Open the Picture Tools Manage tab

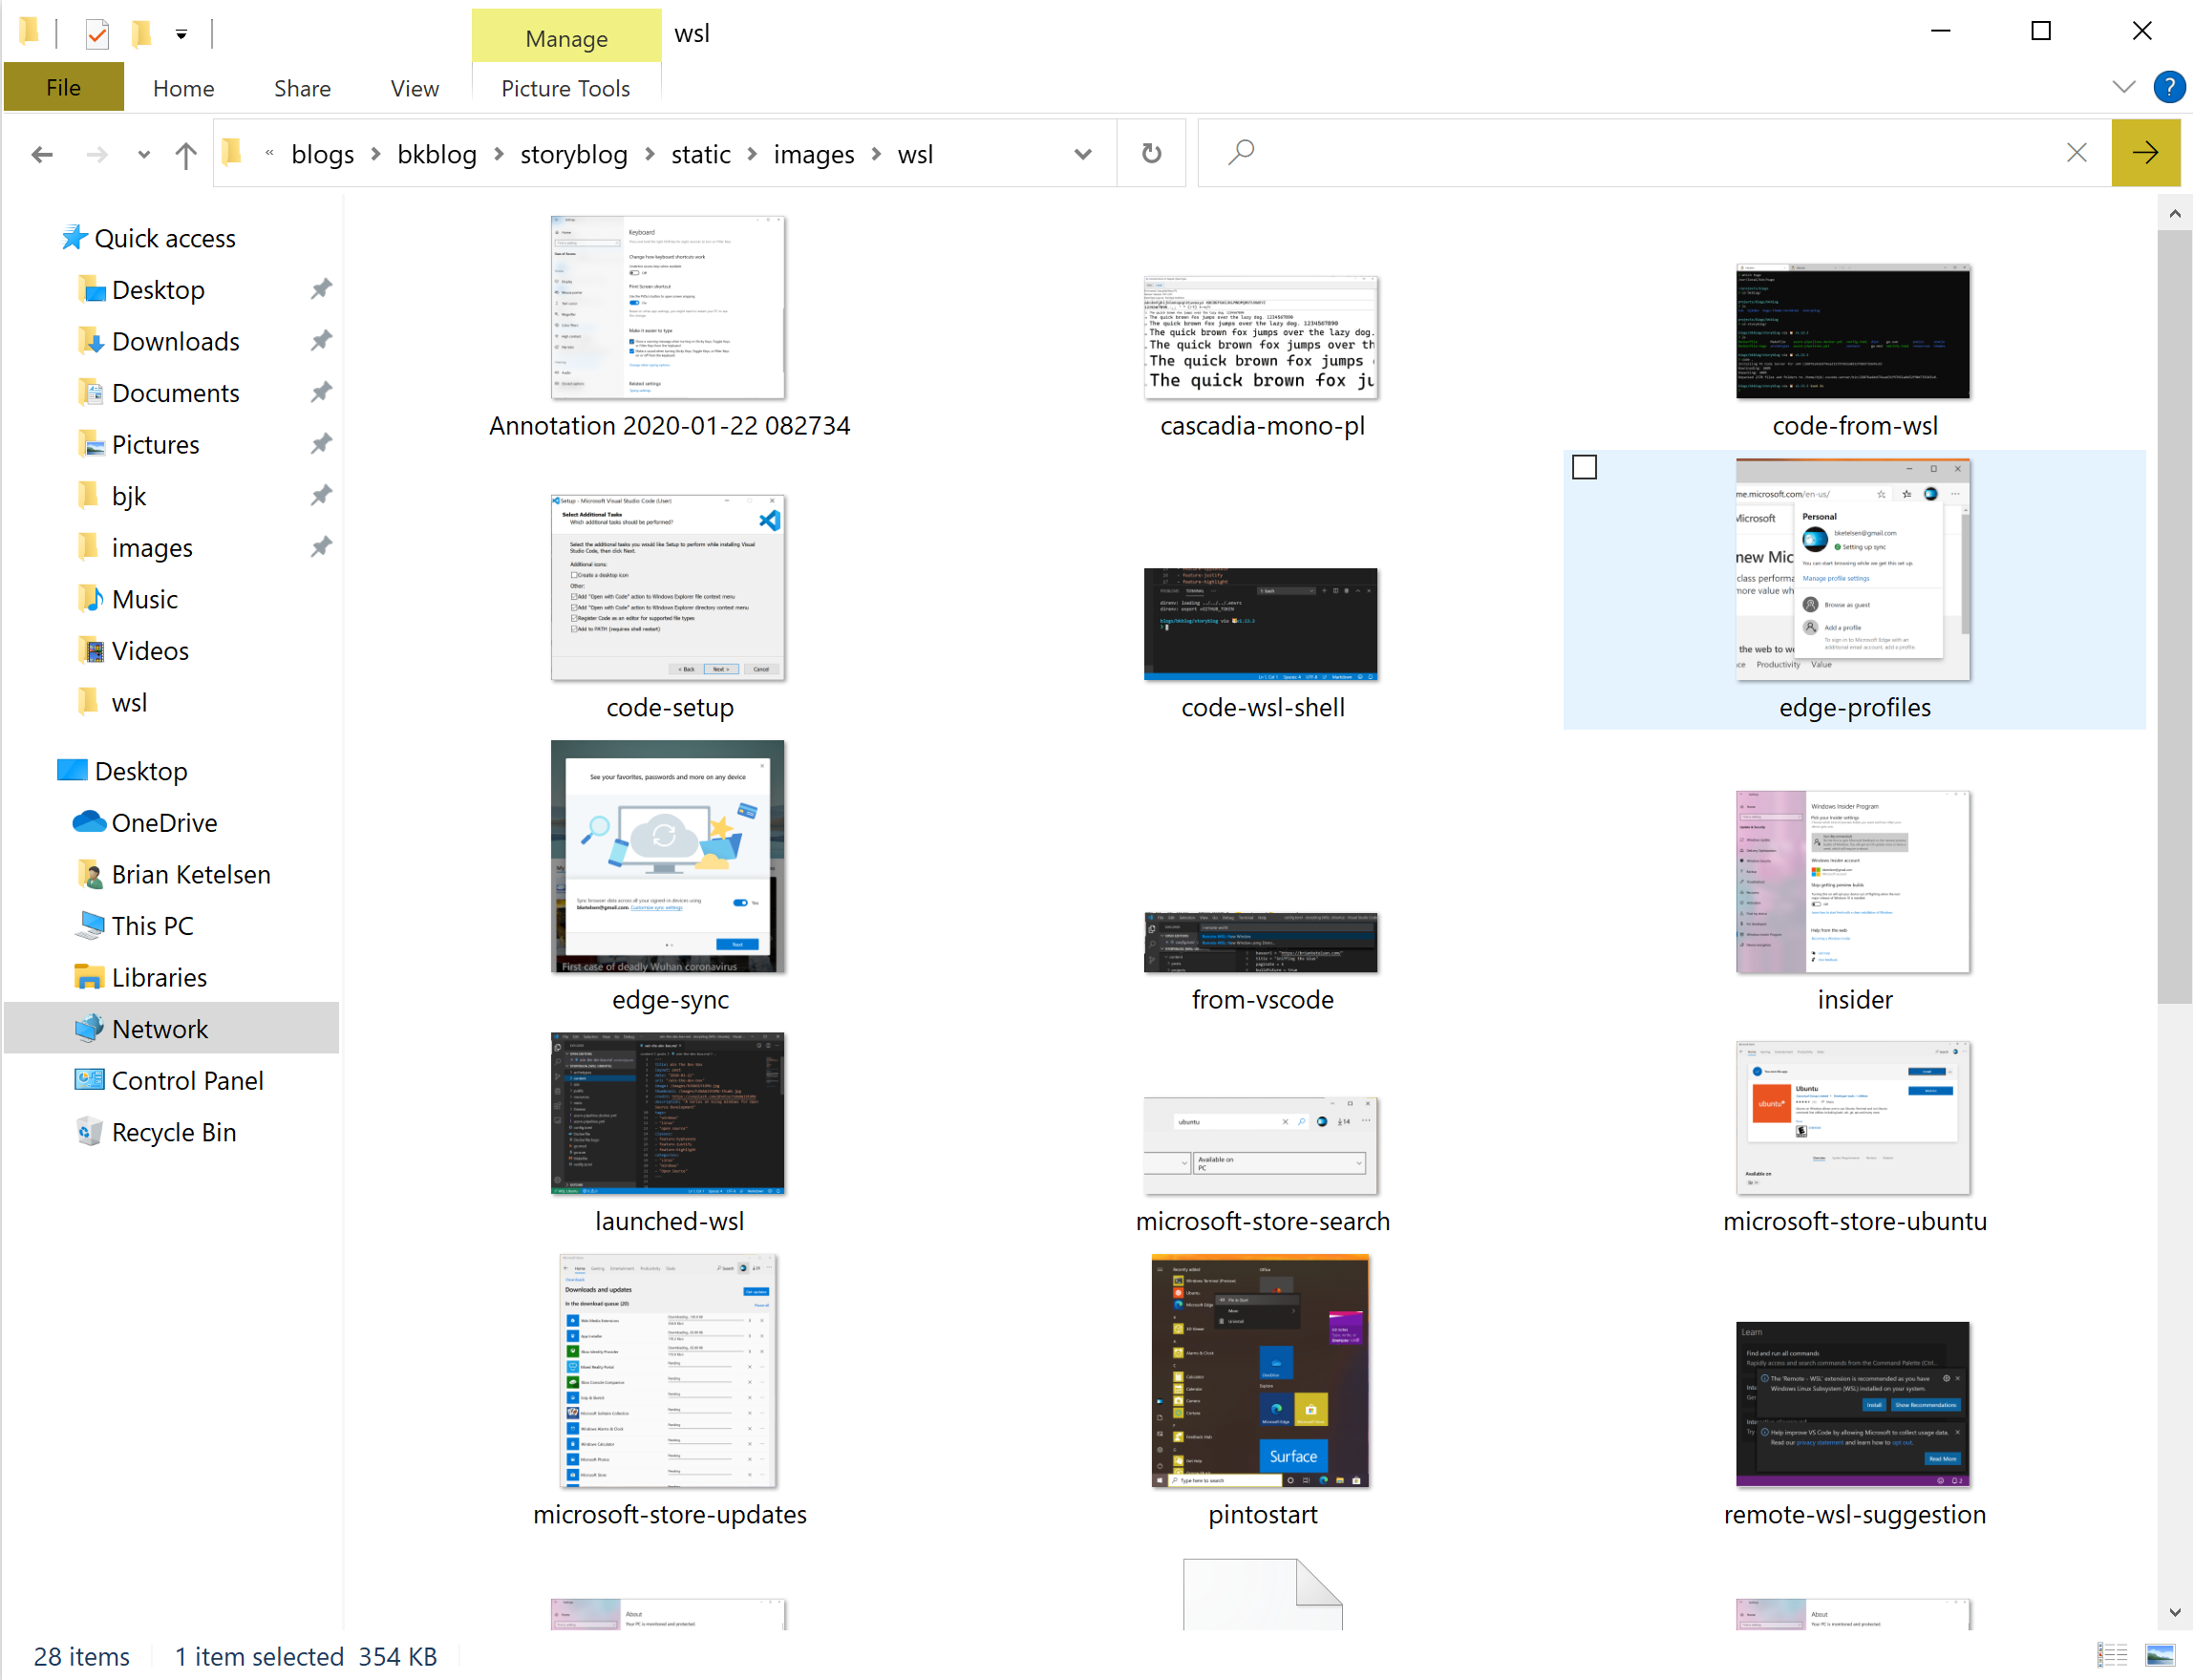coord(566,37)
